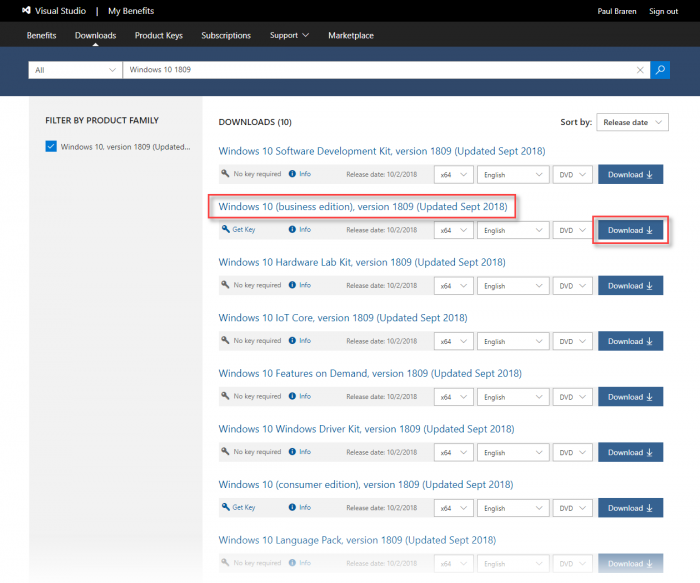Open the Sort by Release date dropdown
Viewport: 700px width, 583px height.
tap(632, 122)
